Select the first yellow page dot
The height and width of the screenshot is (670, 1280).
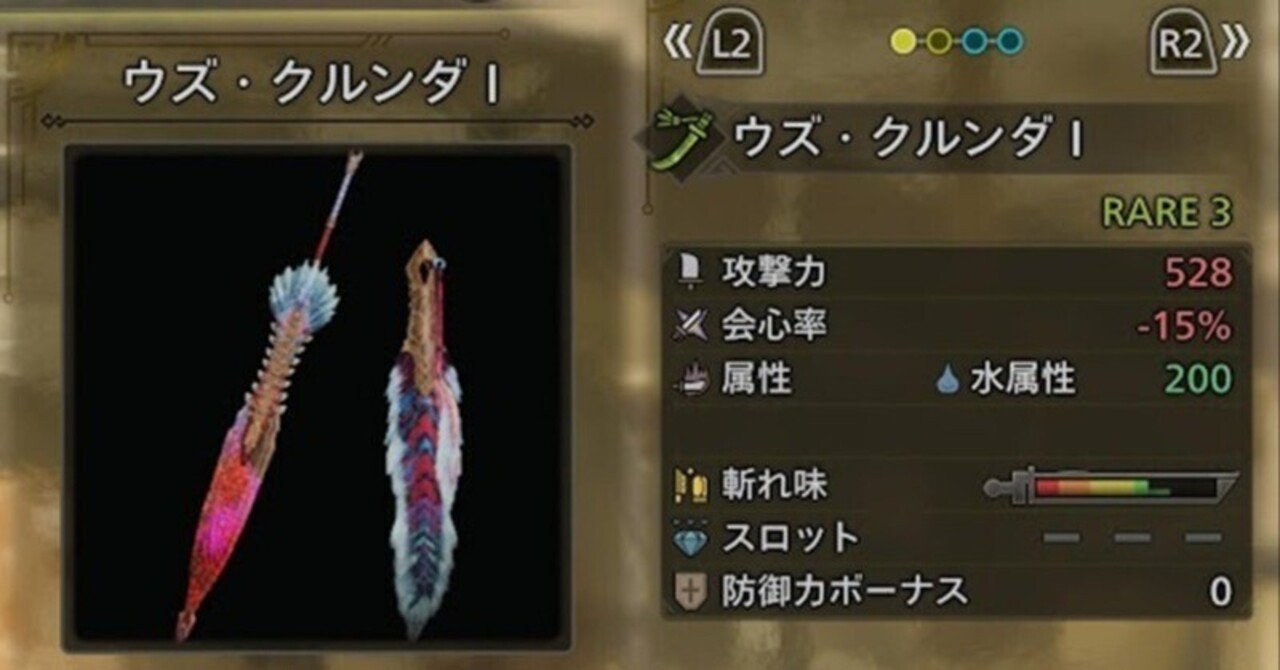(x=903, y=42)
